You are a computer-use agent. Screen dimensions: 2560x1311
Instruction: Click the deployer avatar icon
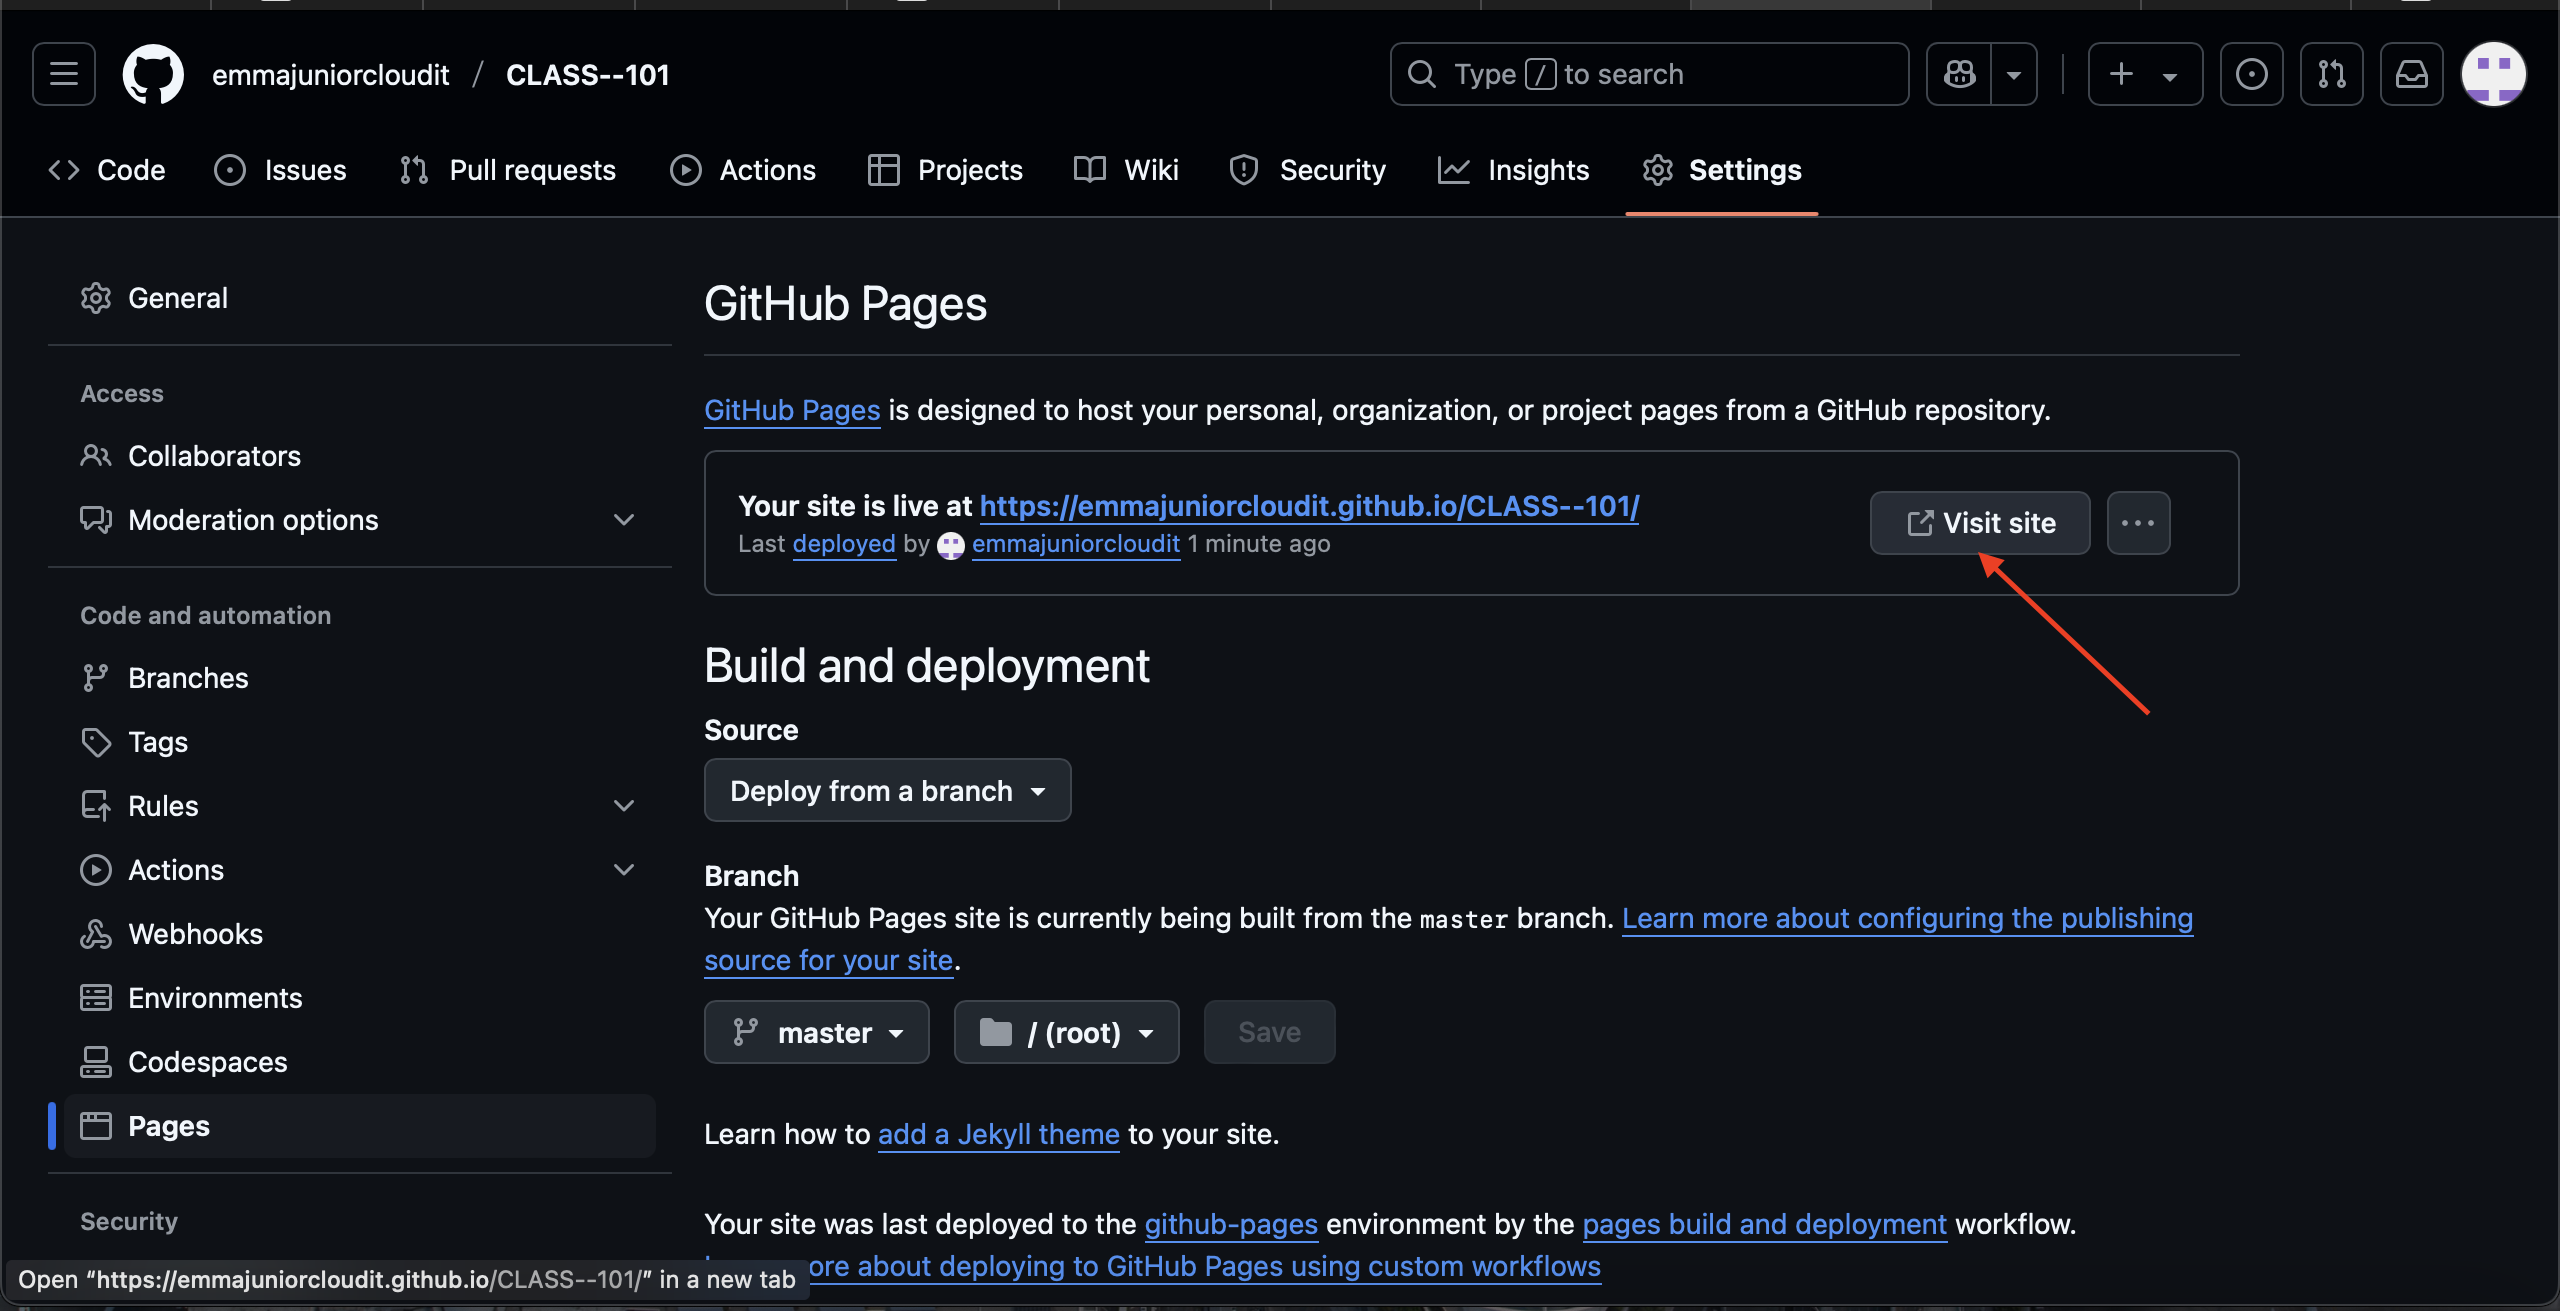(951, 545)
